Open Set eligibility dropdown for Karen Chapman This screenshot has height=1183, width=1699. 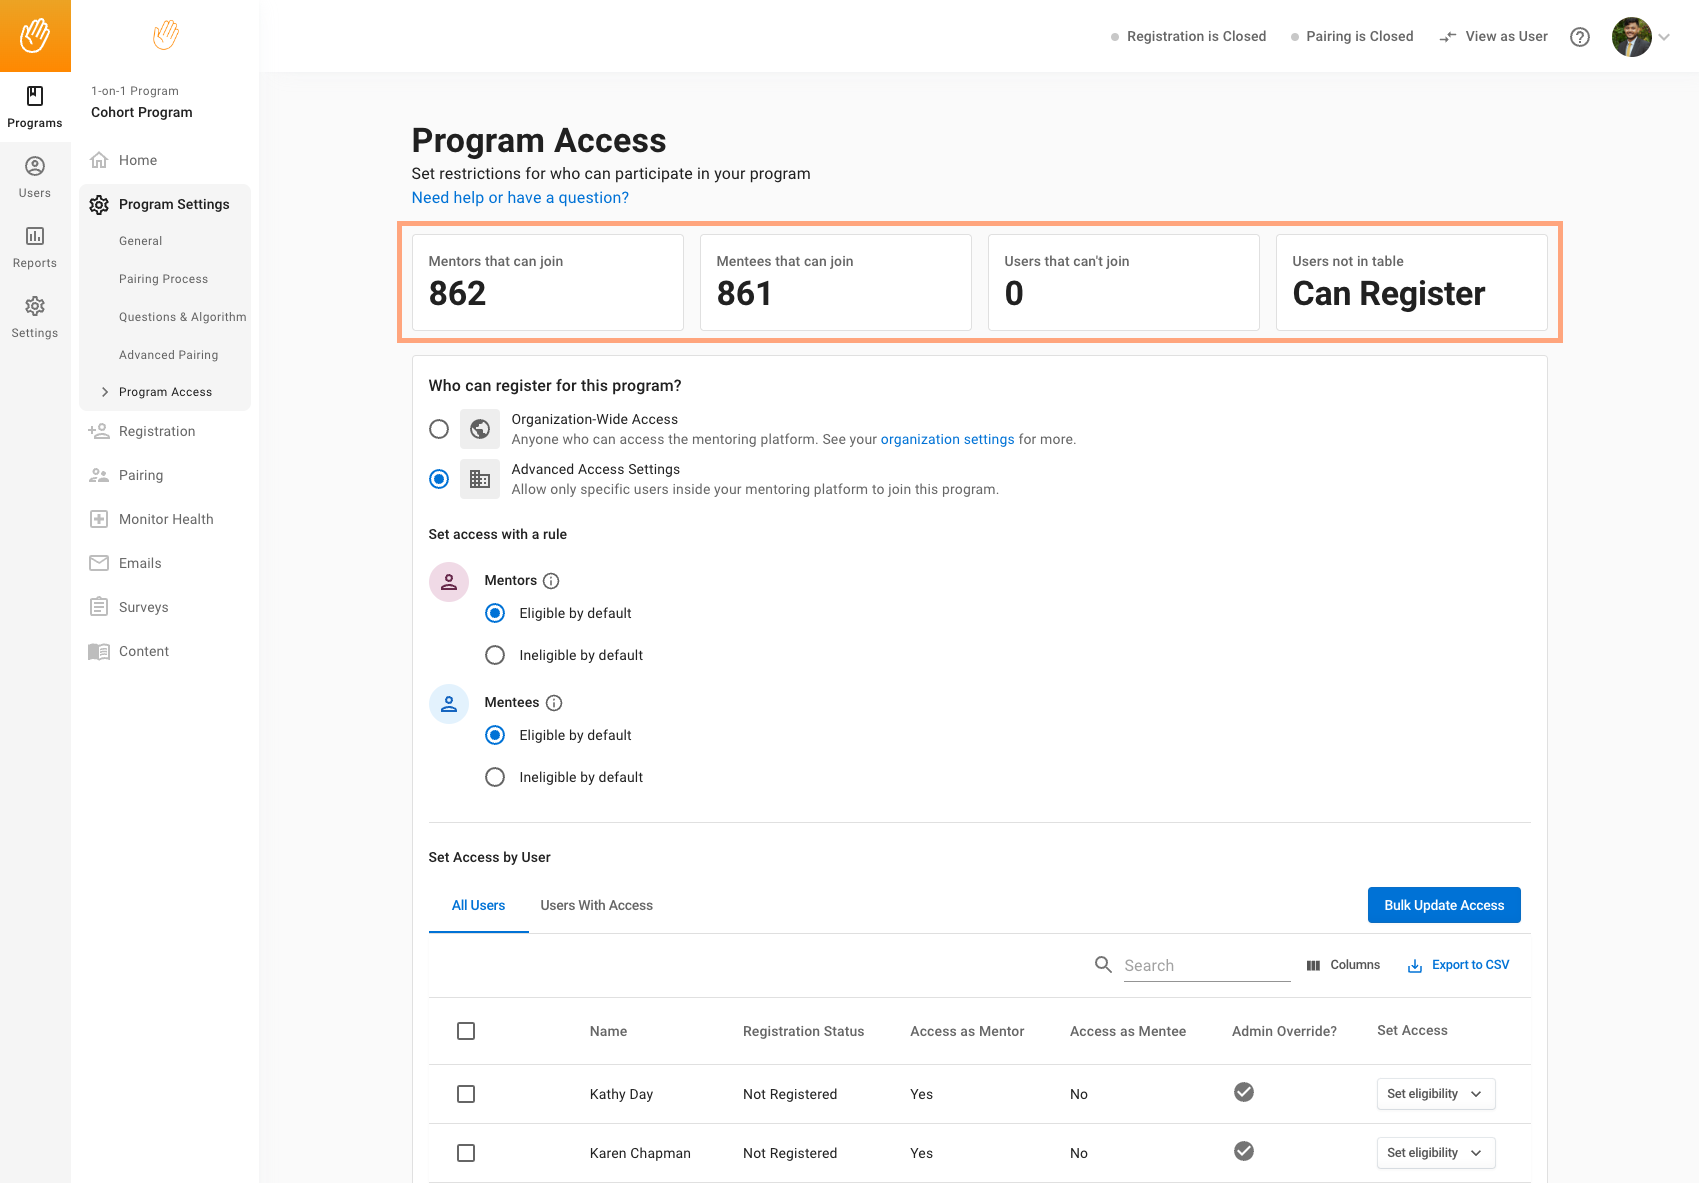1436,1153
